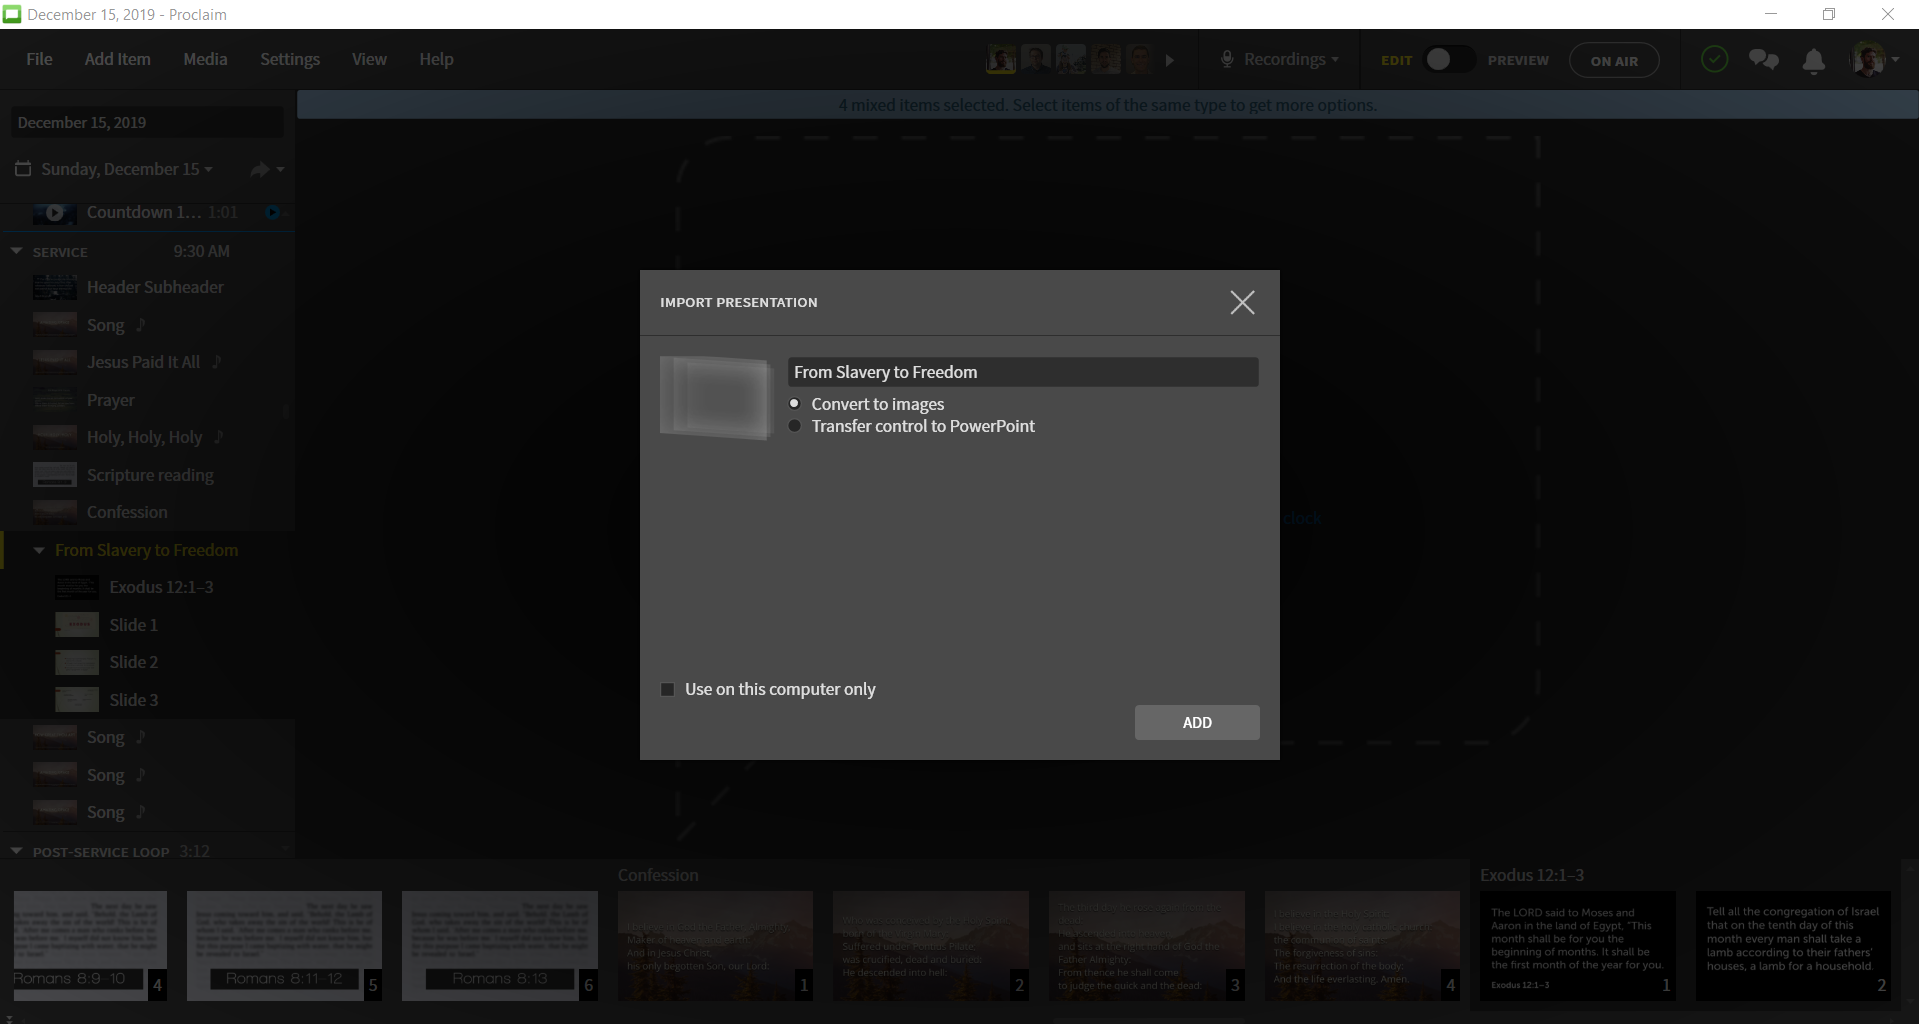This screenshot has height=1024, width=1919.
Task: Click the team members play arrow icon
Action: 1170,60
